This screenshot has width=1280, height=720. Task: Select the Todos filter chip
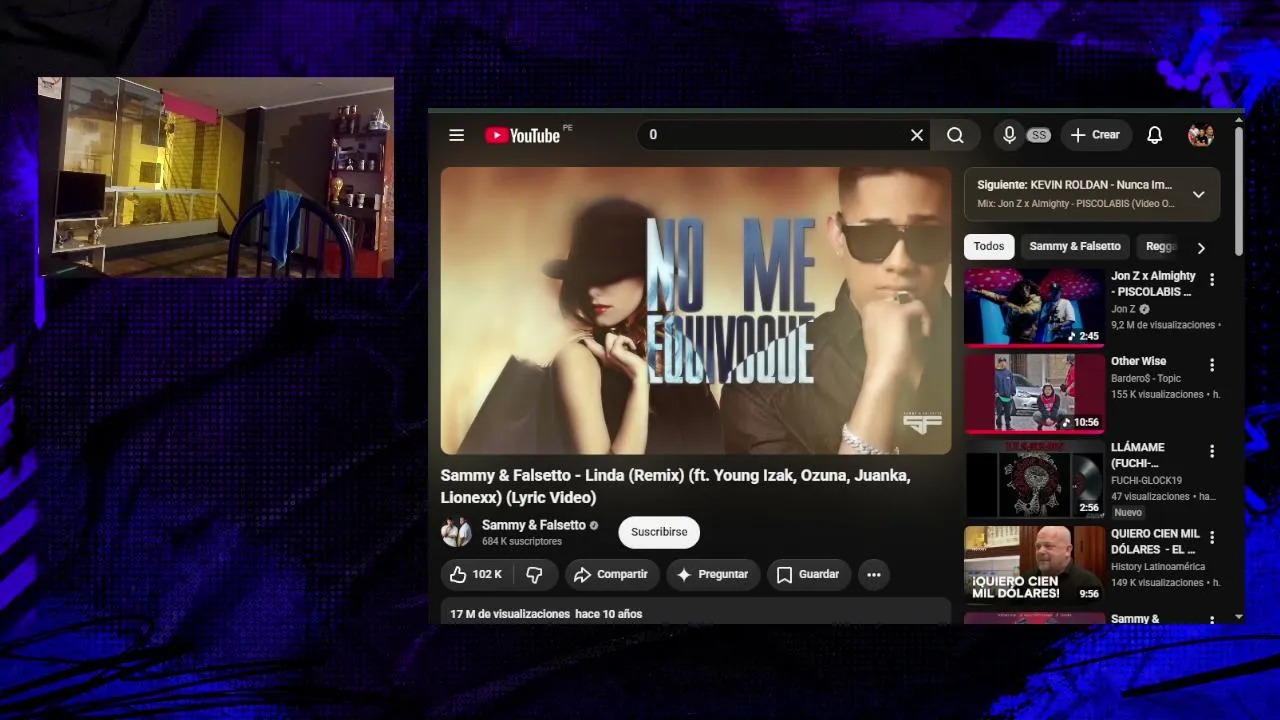(x=989, y=246)
